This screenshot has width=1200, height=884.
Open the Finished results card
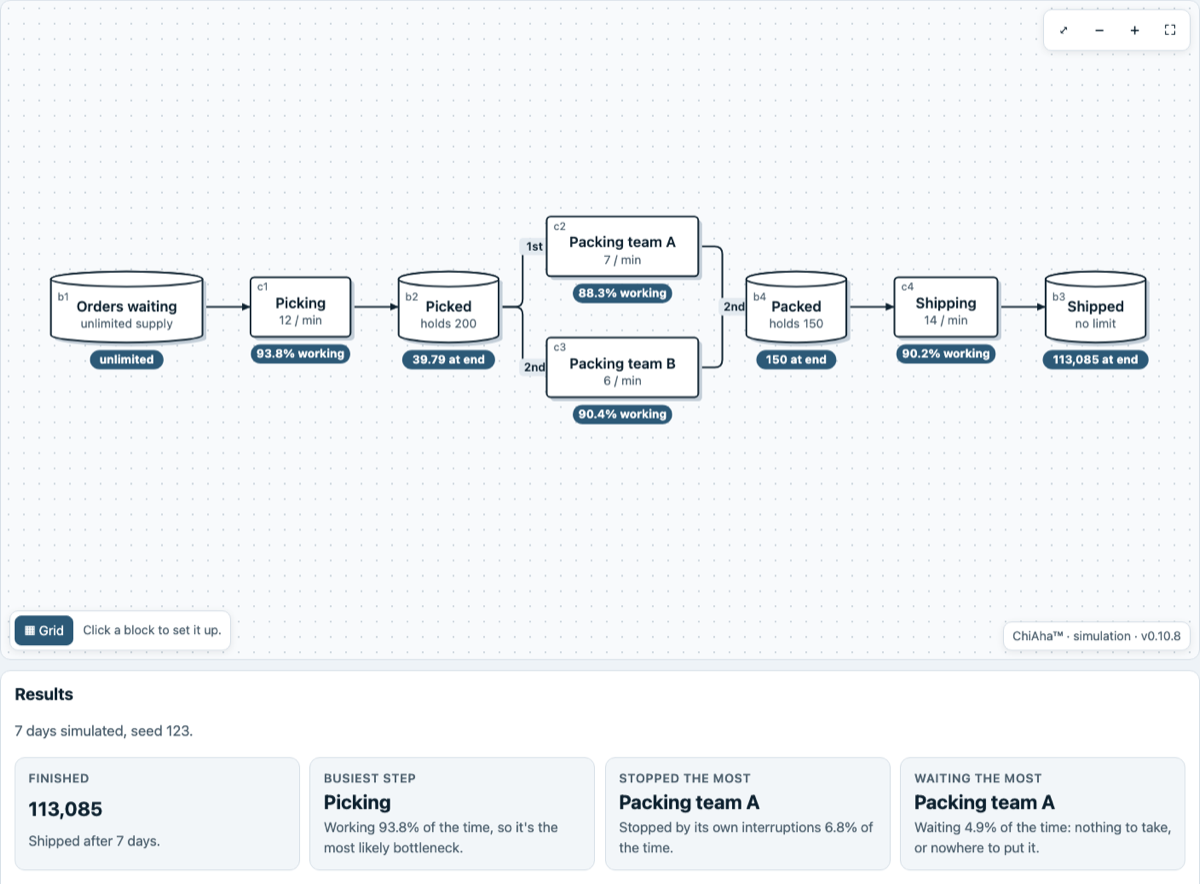click(x=157, y=813)
